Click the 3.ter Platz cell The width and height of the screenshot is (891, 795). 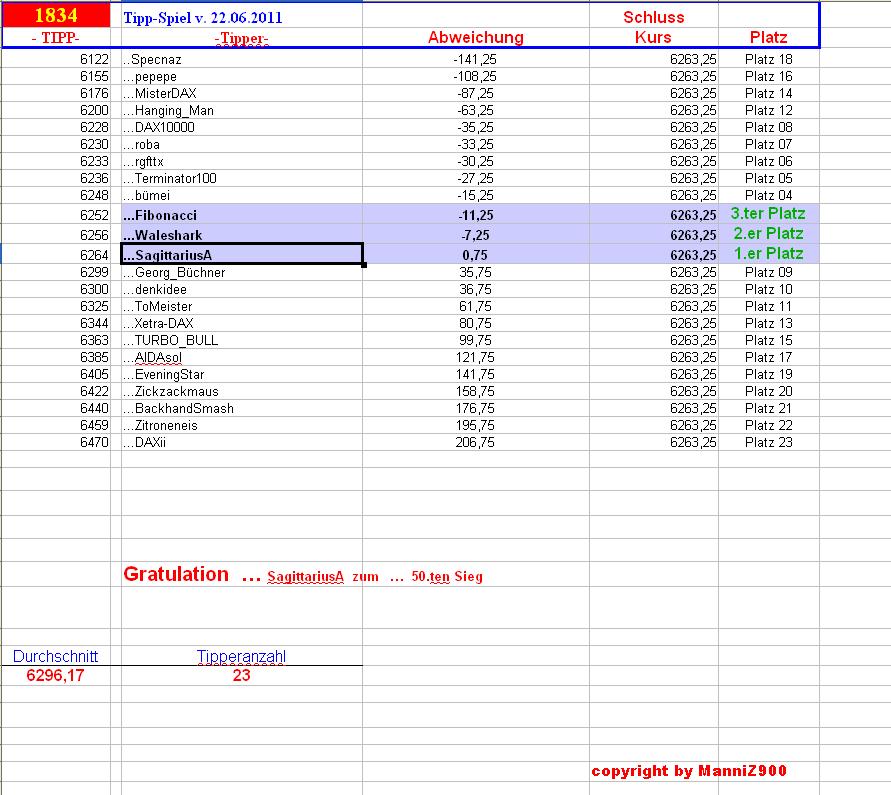pyautogui.click(x=768, y=214)
